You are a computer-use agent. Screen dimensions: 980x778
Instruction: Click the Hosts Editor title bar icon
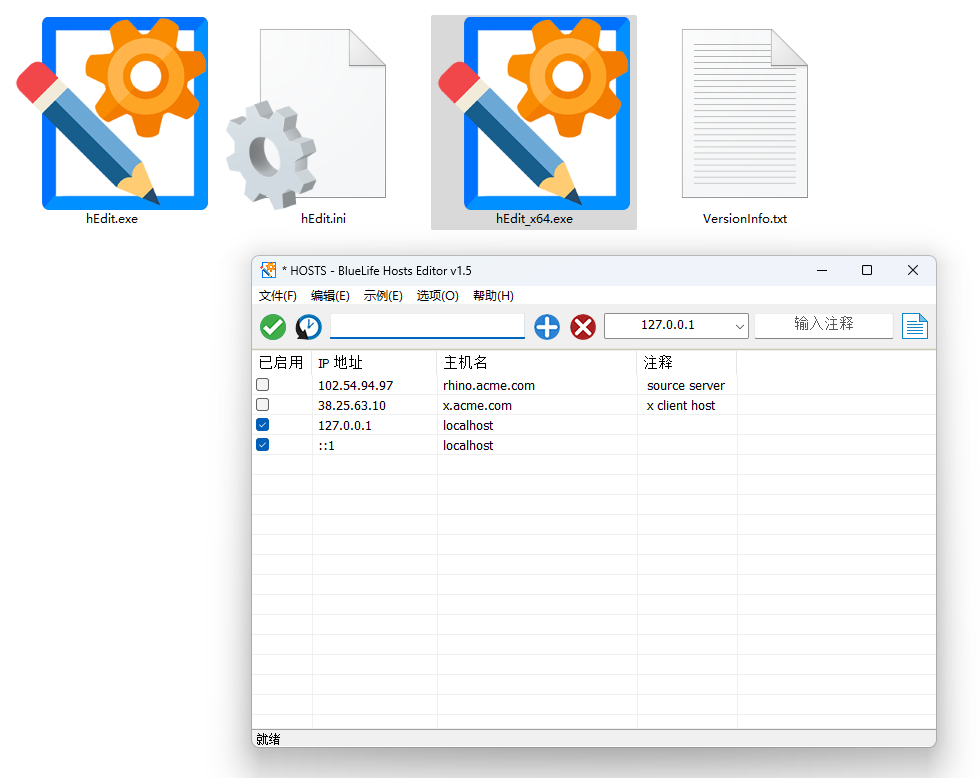tap(268, 270)
